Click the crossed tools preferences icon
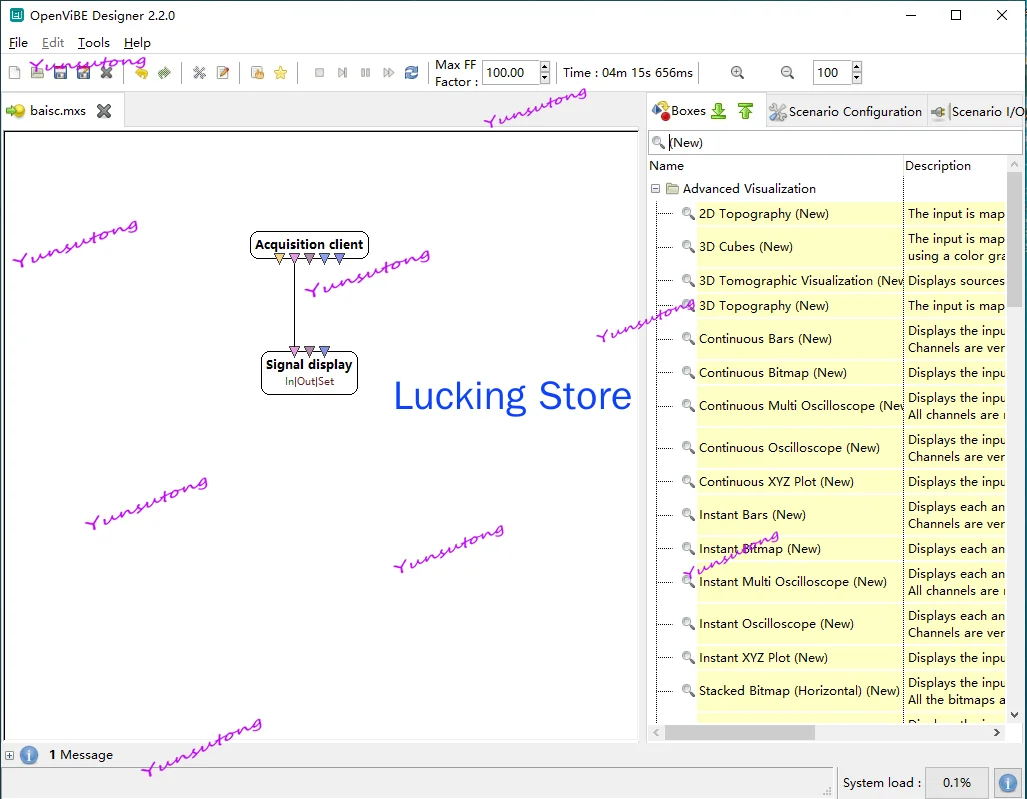Image resolution: width=1027 pixels, height=799 pixels. [199, 73]
